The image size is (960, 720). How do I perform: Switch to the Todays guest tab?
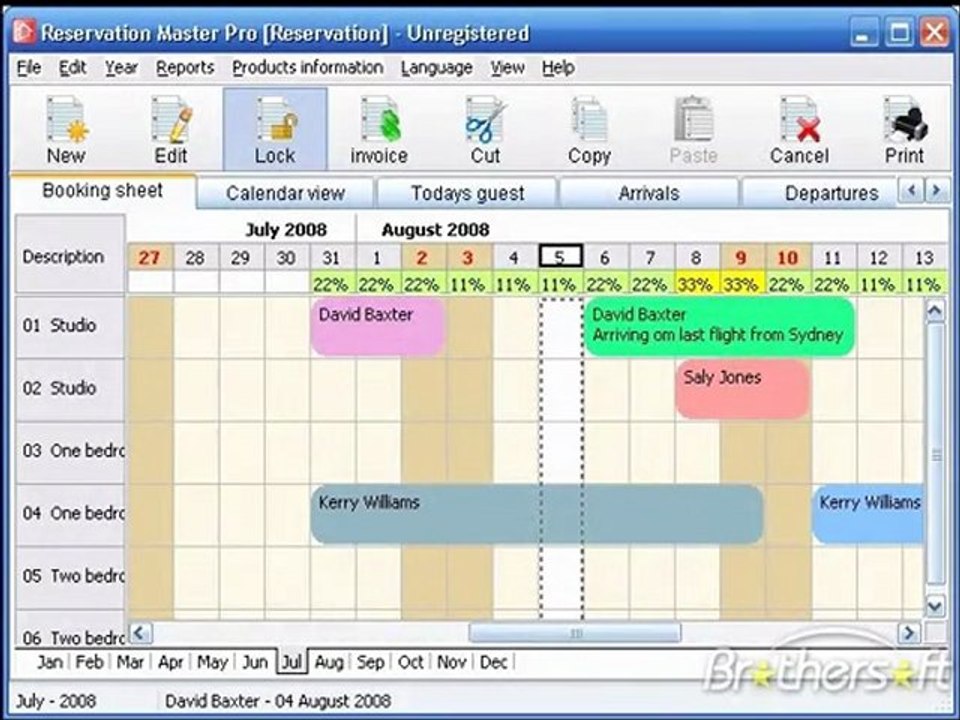coord(468,193)
